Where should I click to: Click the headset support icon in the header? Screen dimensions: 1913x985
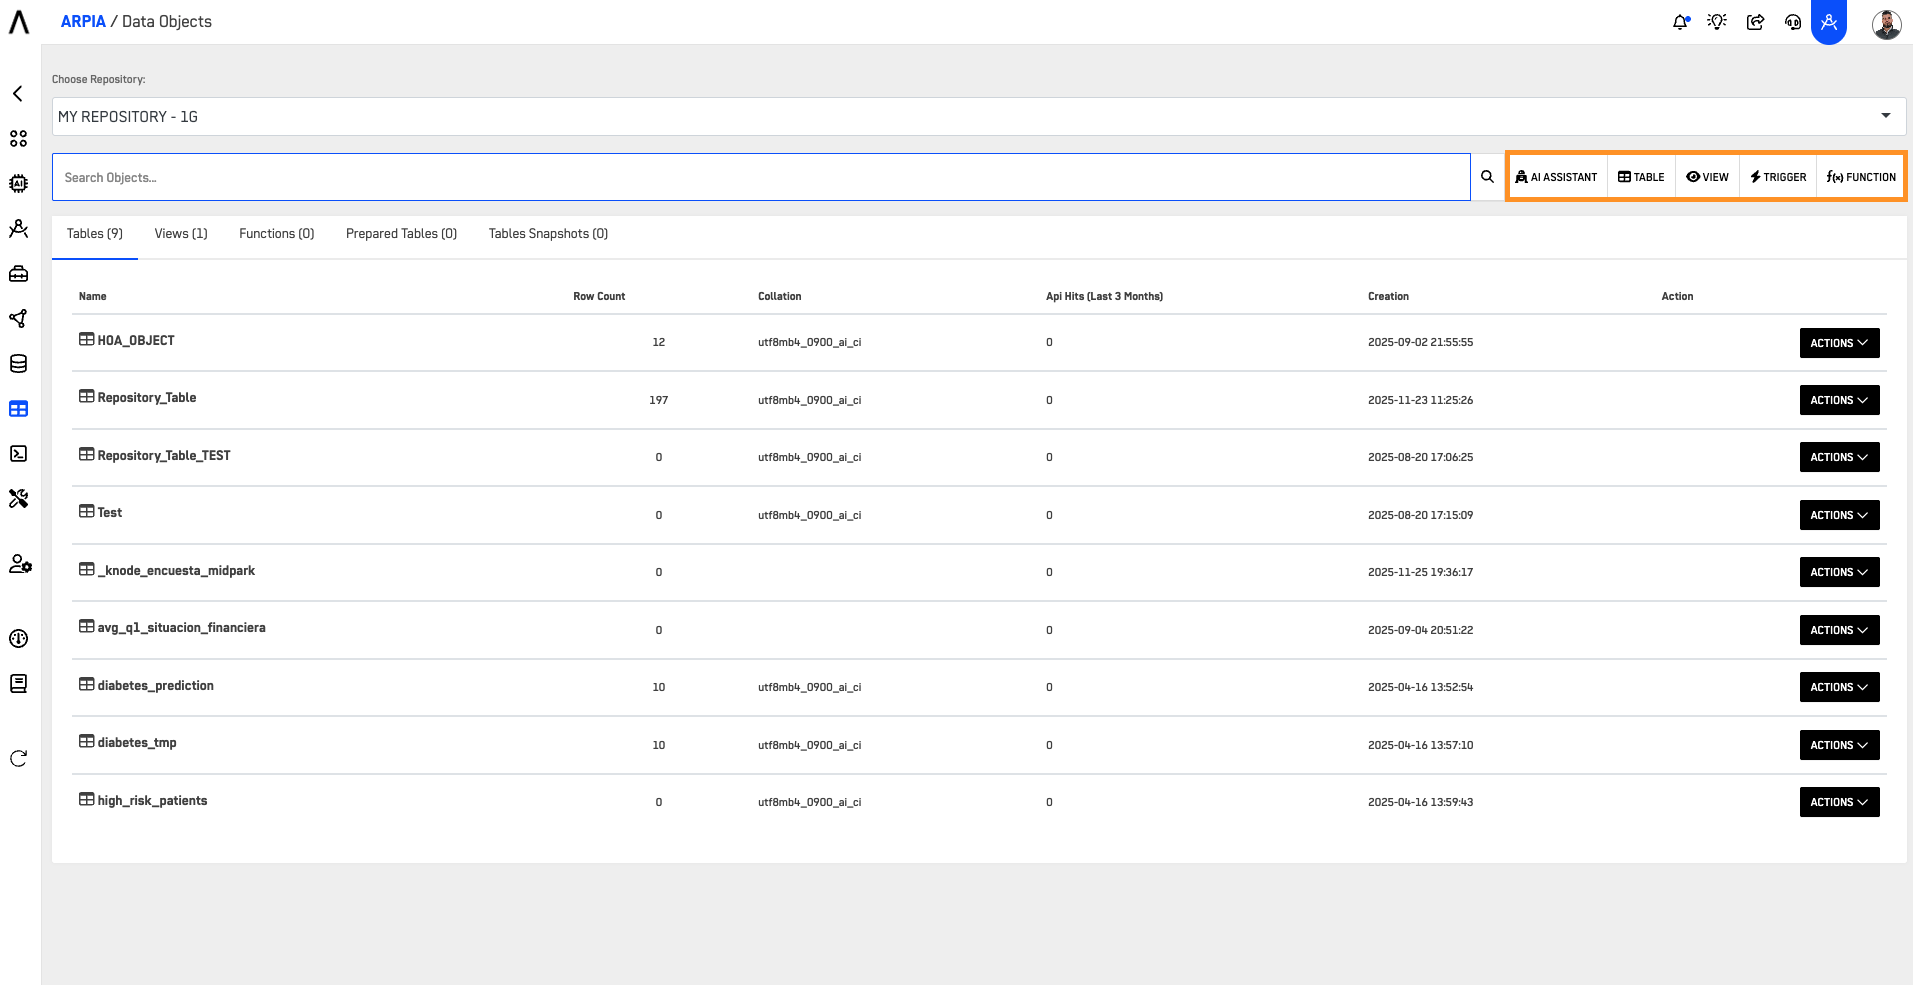1792,21
